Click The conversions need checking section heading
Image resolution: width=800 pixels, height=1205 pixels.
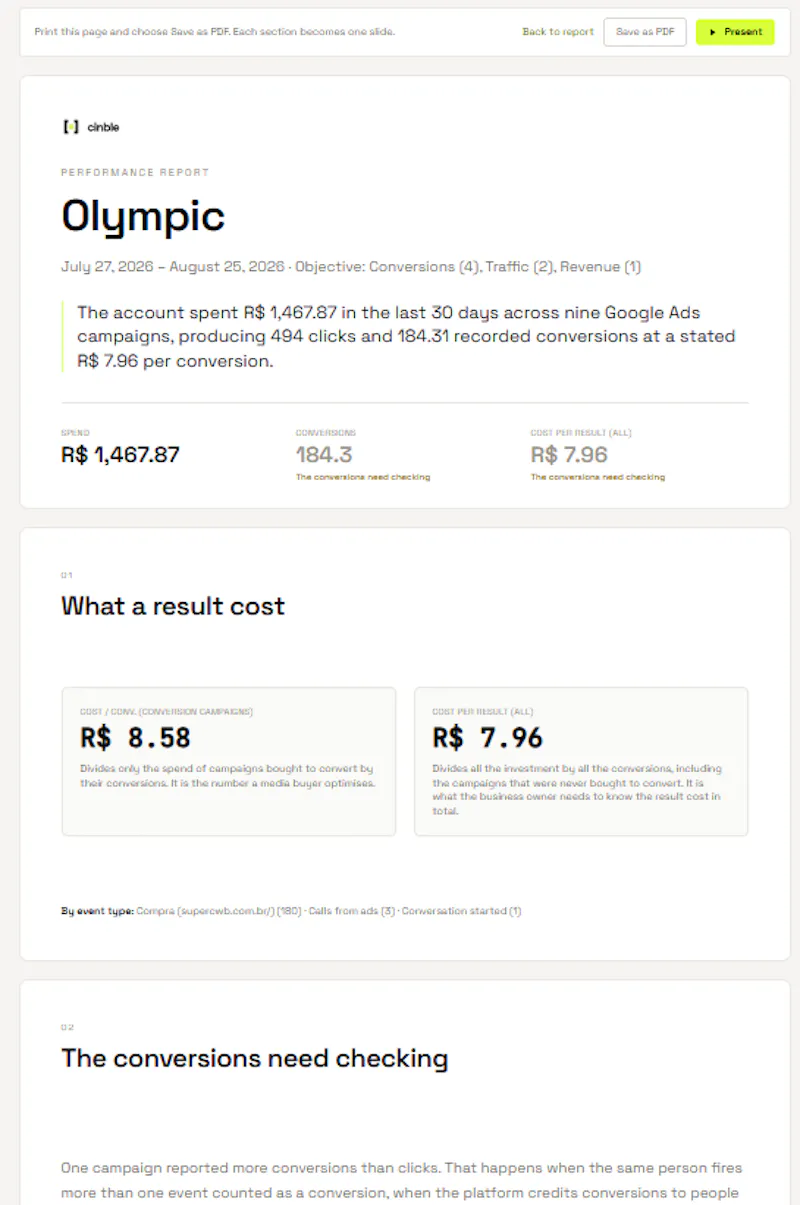tap(254, 1058)
